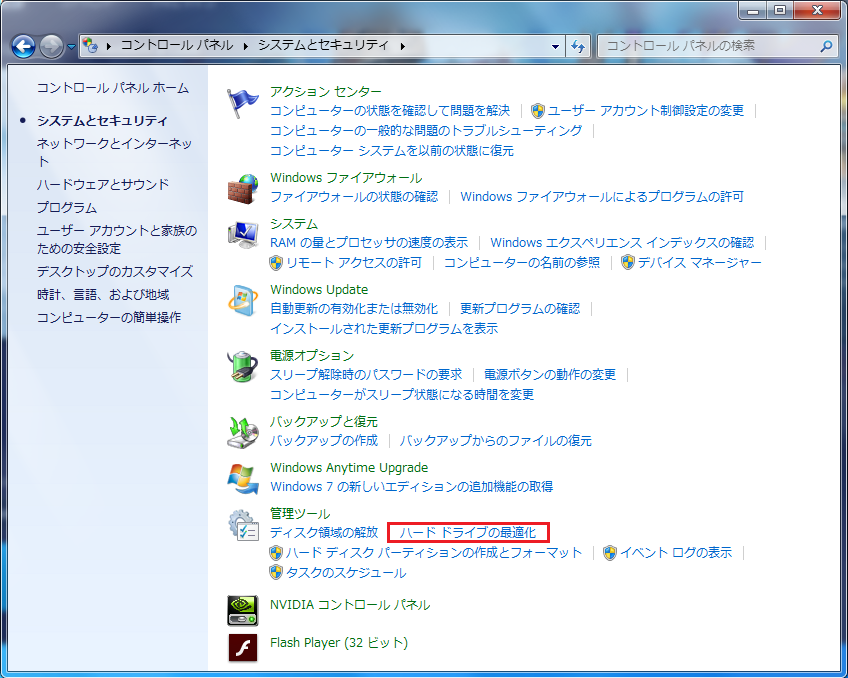Screen dimensions: 848x678
Task: Click the 電源オプション battery icon
Action: coord(242,366)
